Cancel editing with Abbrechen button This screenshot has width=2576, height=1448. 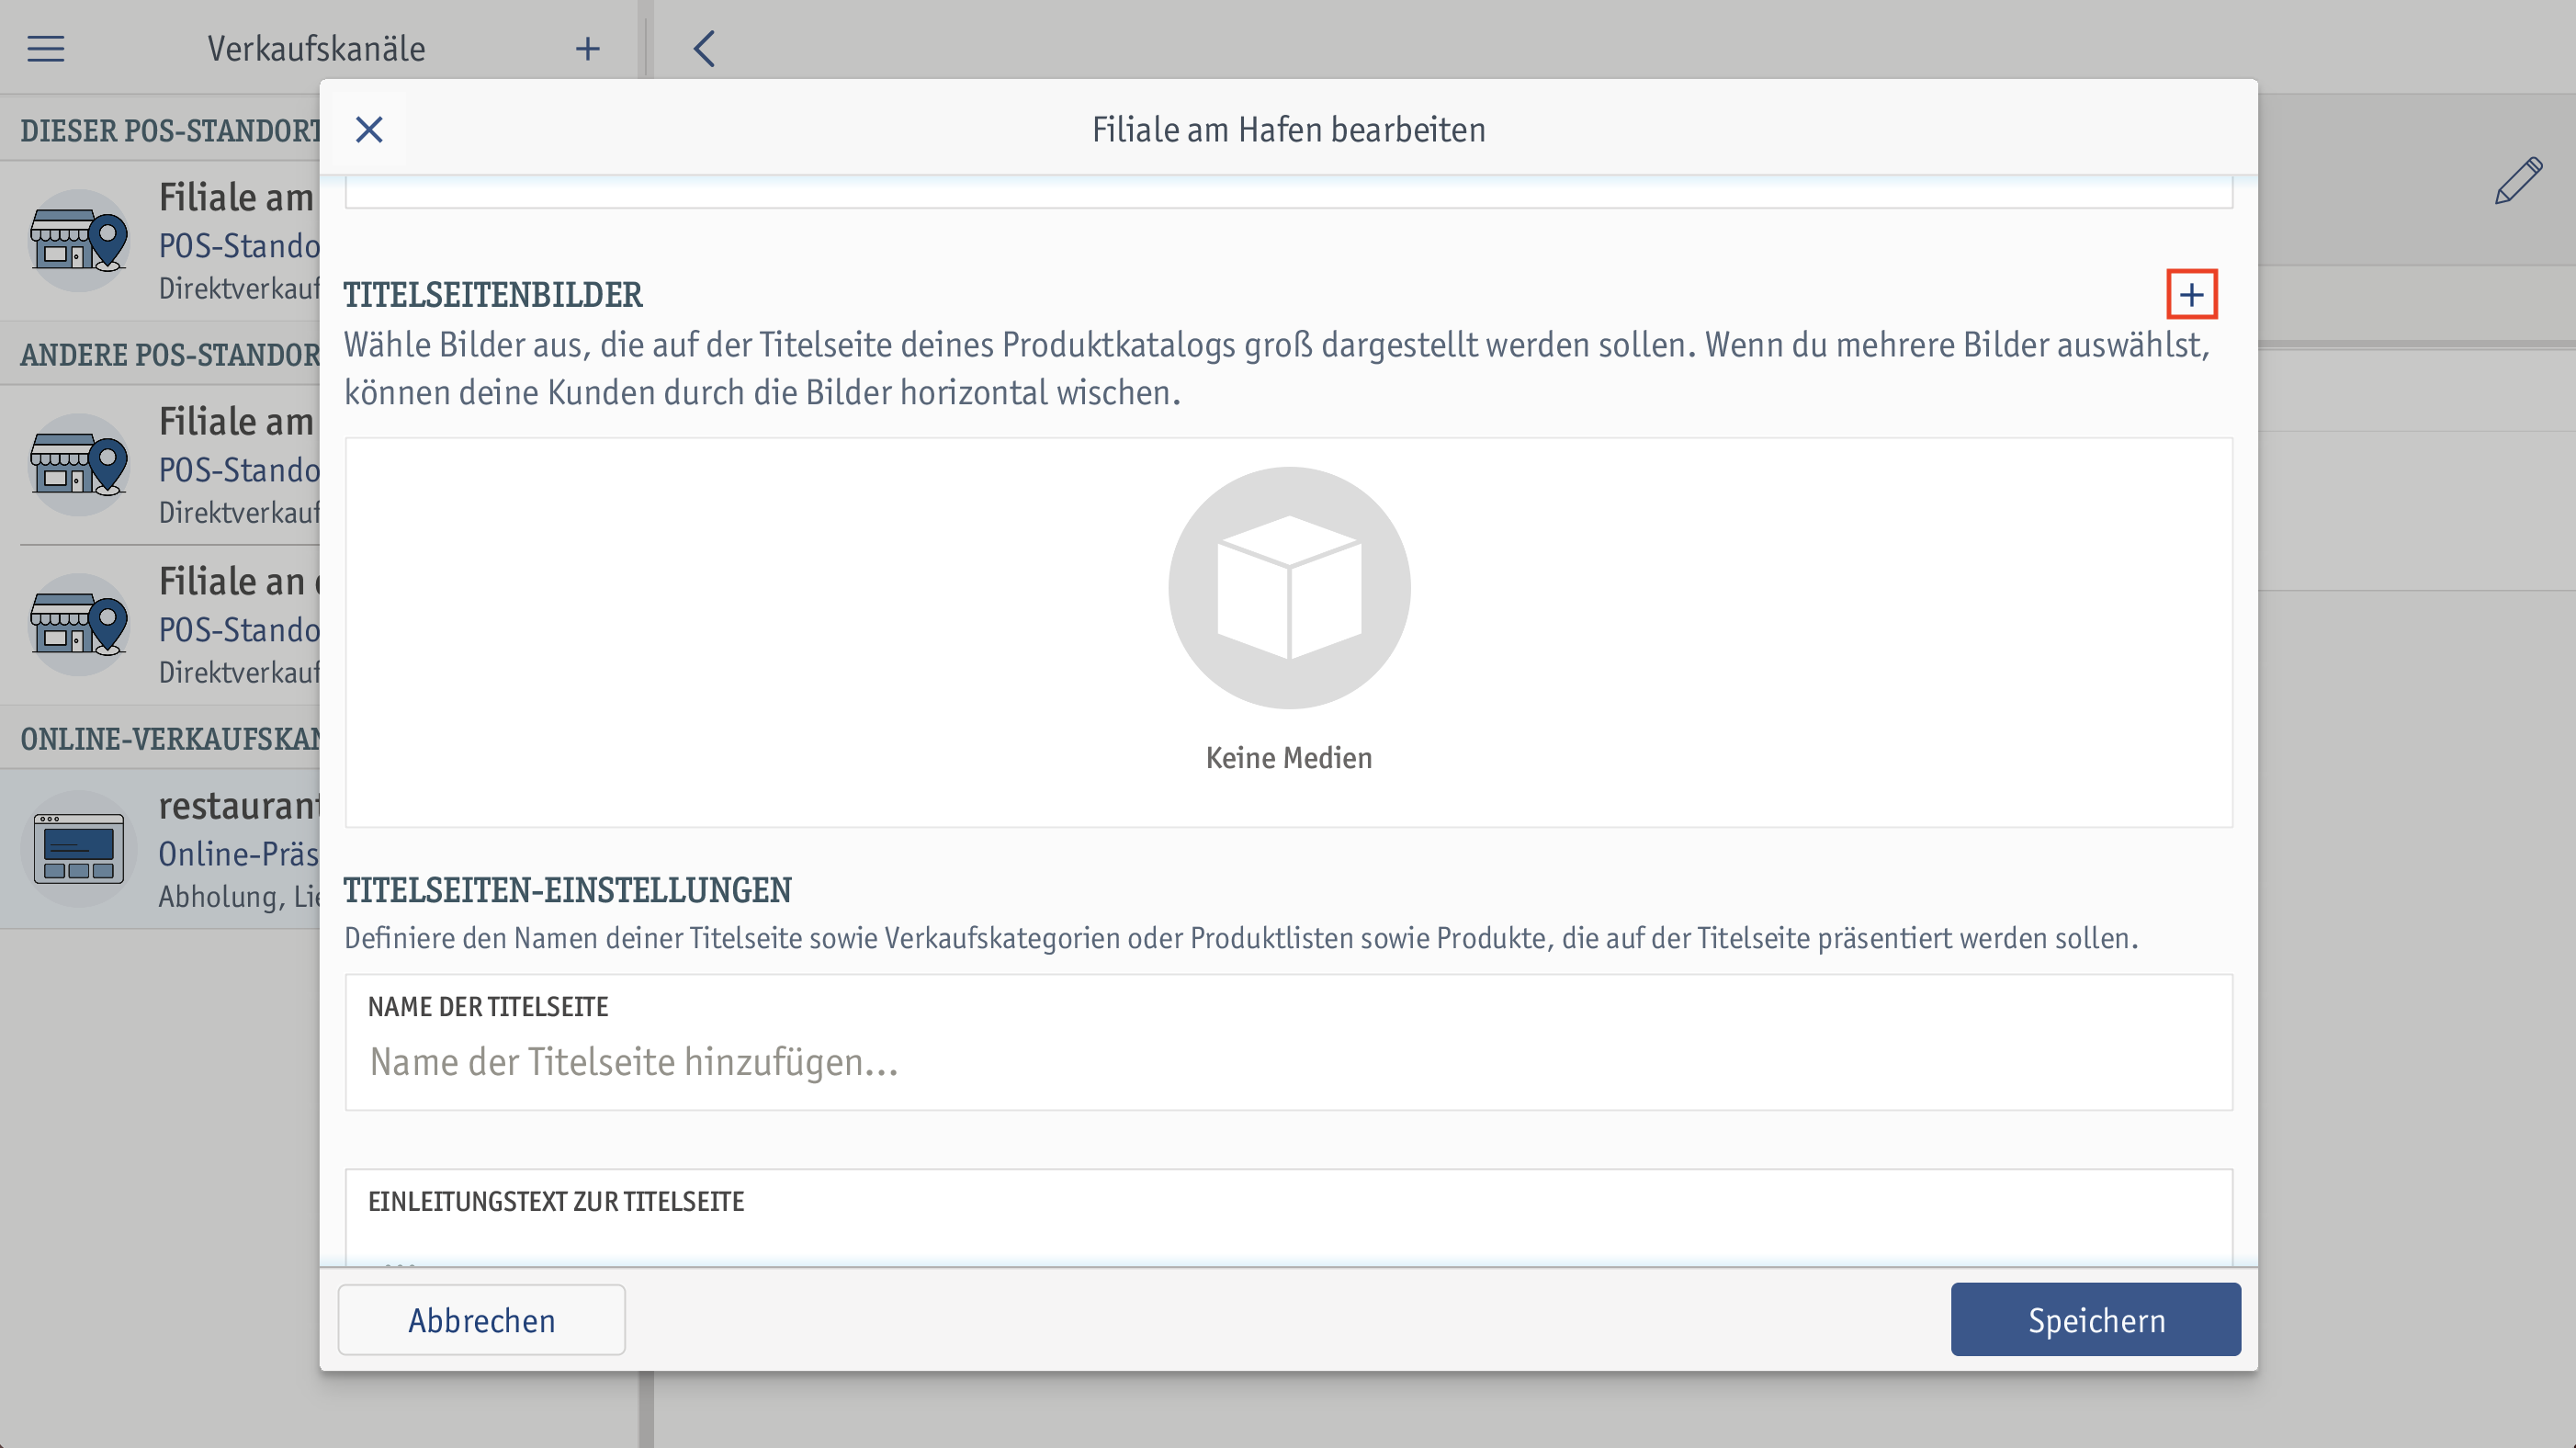click(x=481, y=1320)
